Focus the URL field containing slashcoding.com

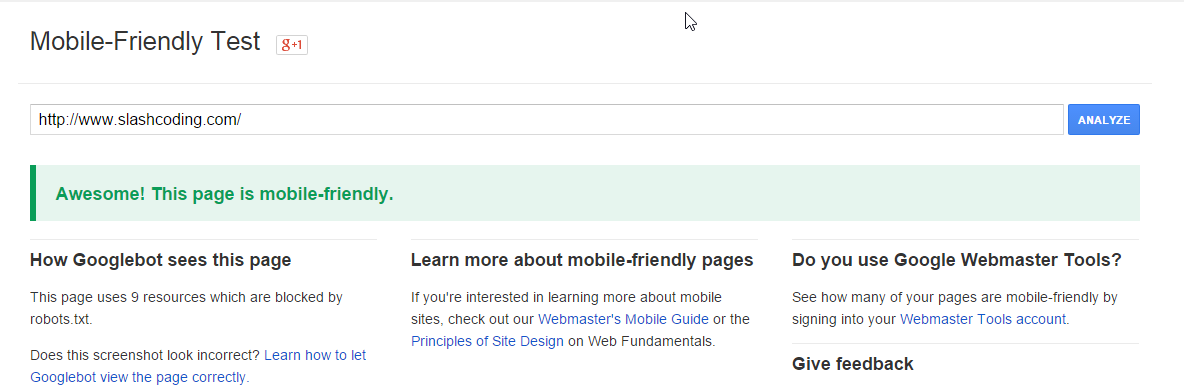click(x=547, y=119)
